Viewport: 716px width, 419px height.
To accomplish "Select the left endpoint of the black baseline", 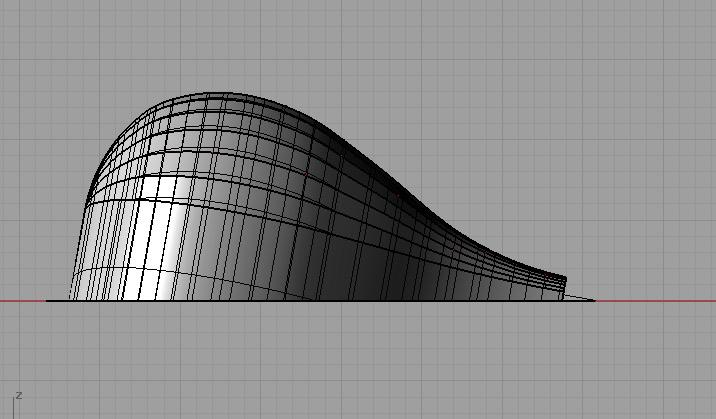I will tap(47, 300).
